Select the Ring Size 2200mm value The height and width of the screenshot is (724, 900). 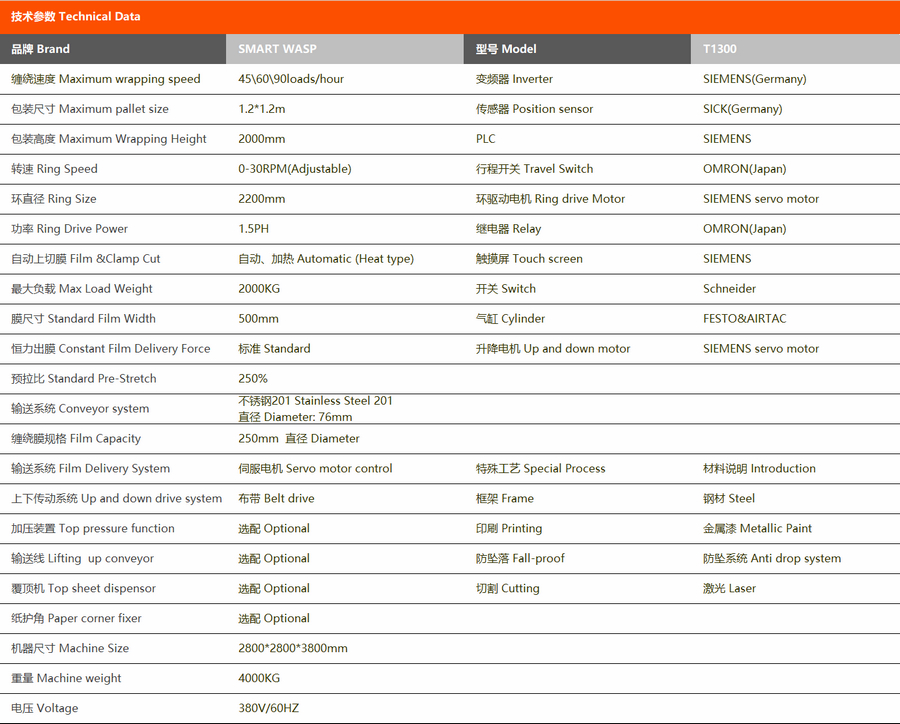(262, 199)
